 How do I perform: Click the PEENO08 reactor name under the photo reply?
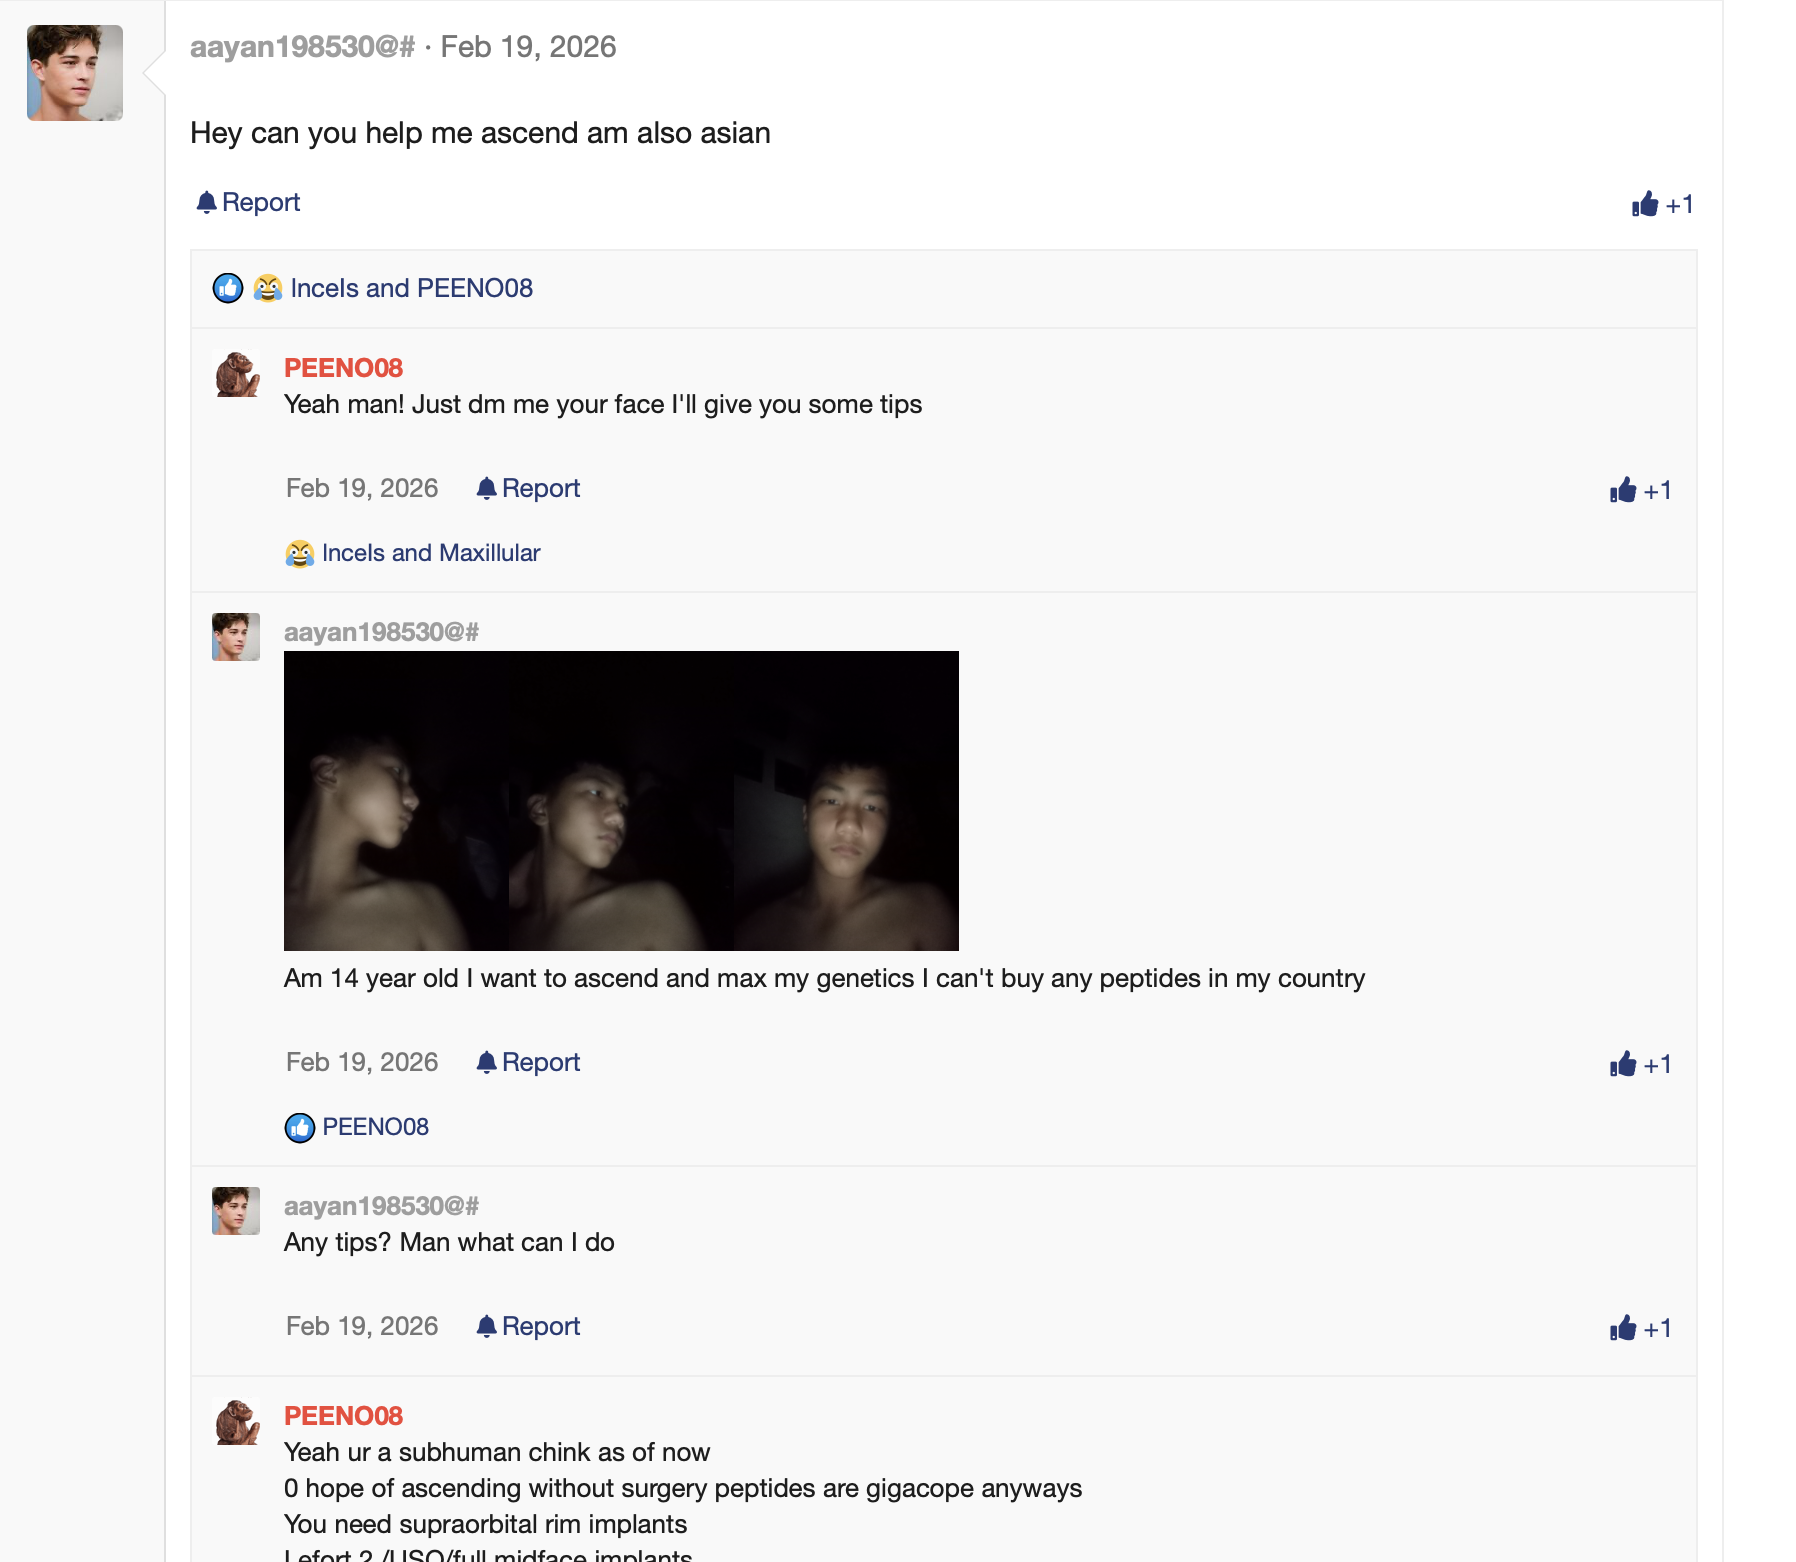click(375, 1127)
